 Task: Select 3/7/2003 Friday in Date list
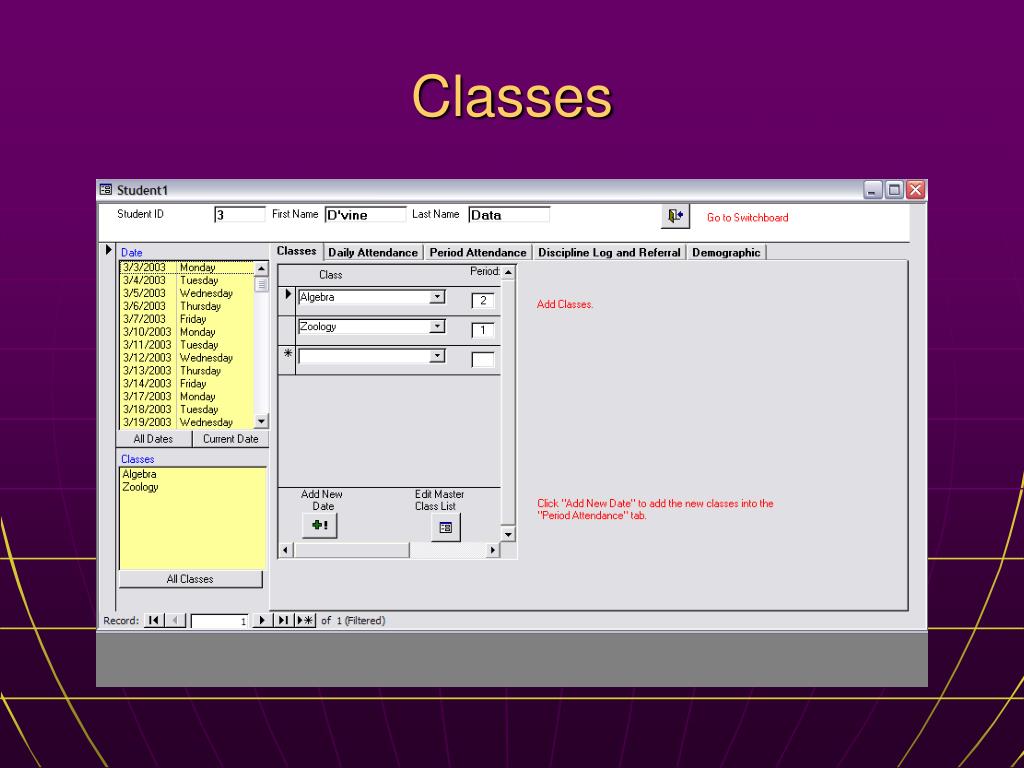187,319
